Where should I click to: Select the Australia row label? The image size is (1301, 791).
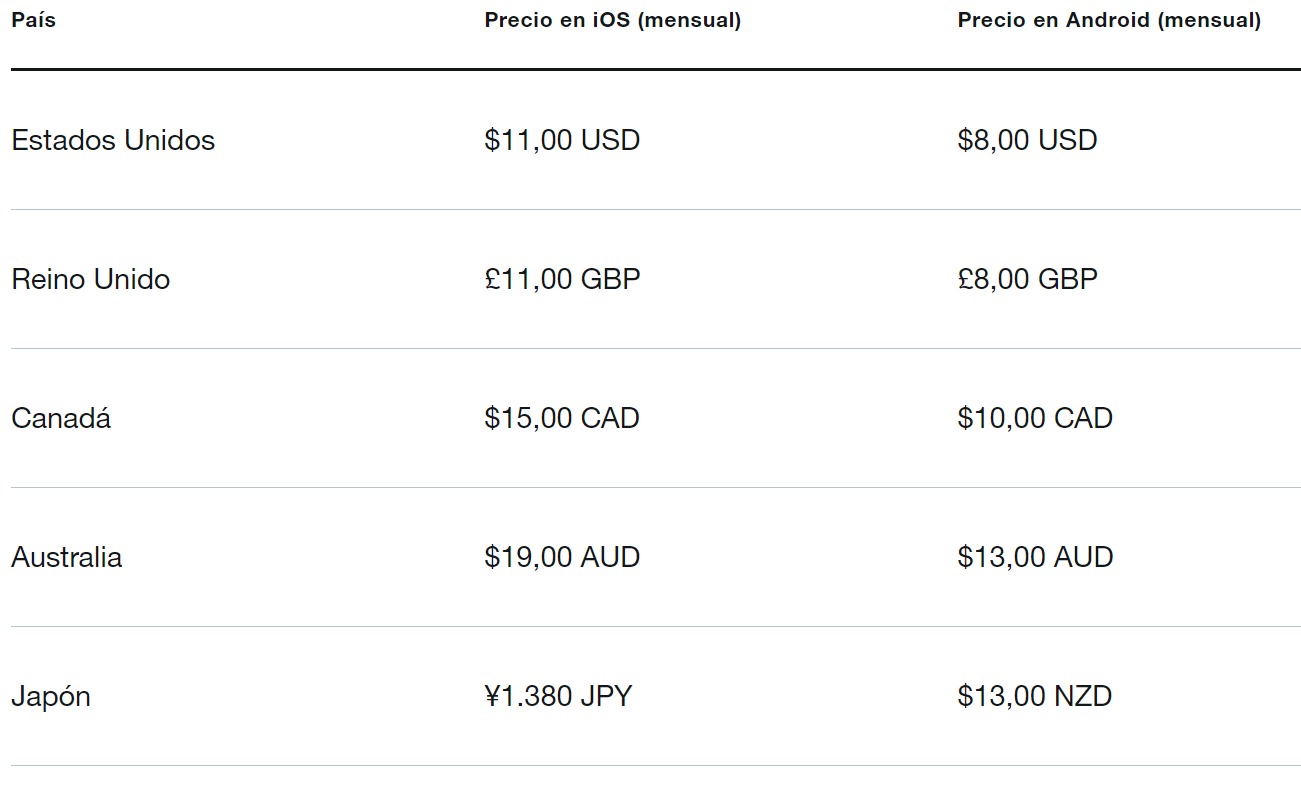coord(67,557)
